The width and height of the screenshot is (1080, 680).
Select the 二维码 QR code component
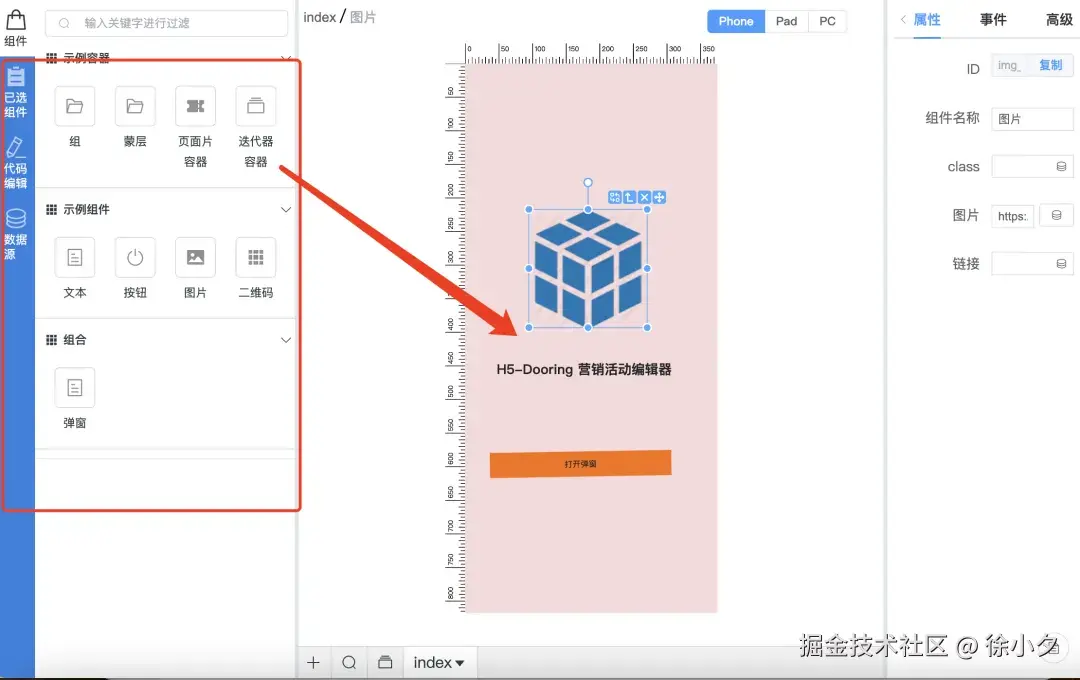[256, 257]
